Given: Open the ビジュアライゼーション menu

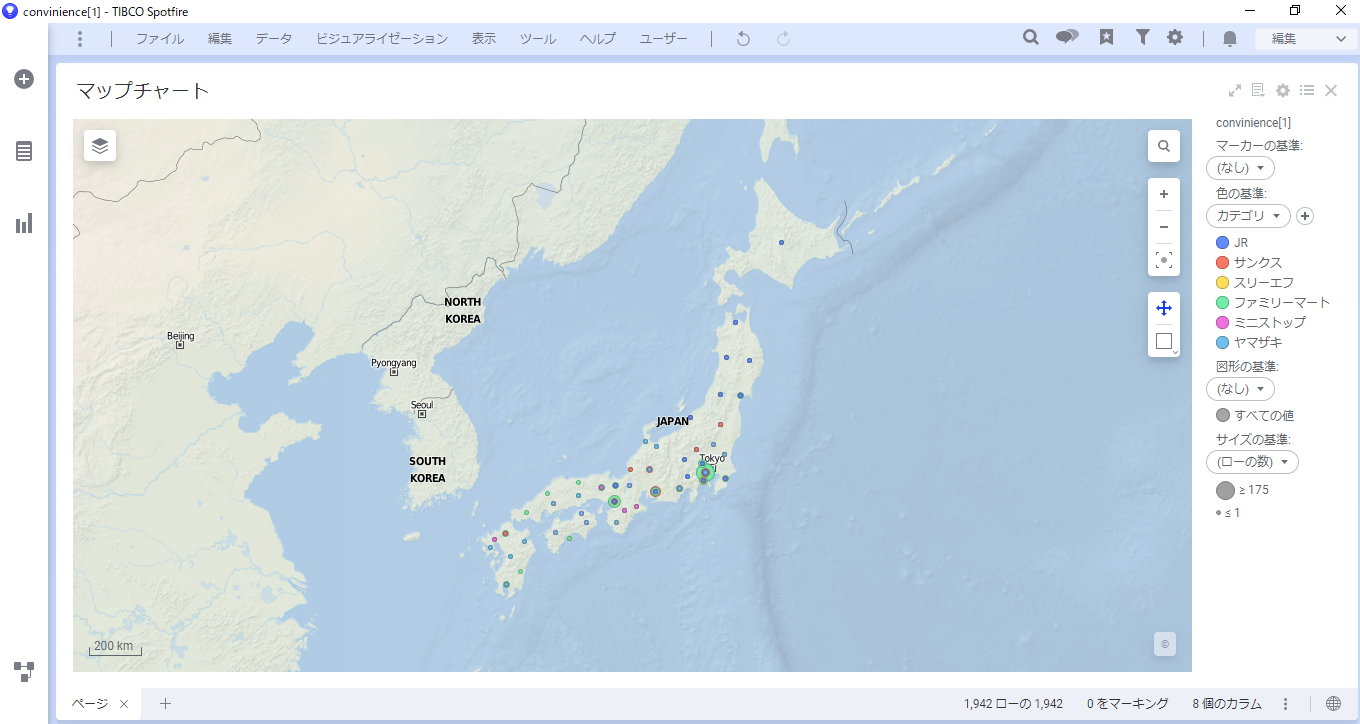Looking at the screenshot, I should (x=382, y=39).
